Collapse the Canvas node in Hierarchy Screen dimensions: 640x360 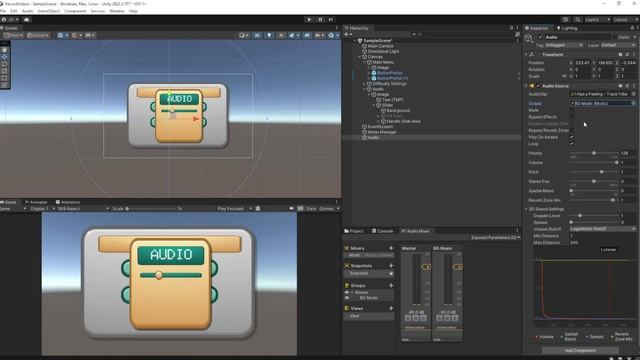pos(360,57)
